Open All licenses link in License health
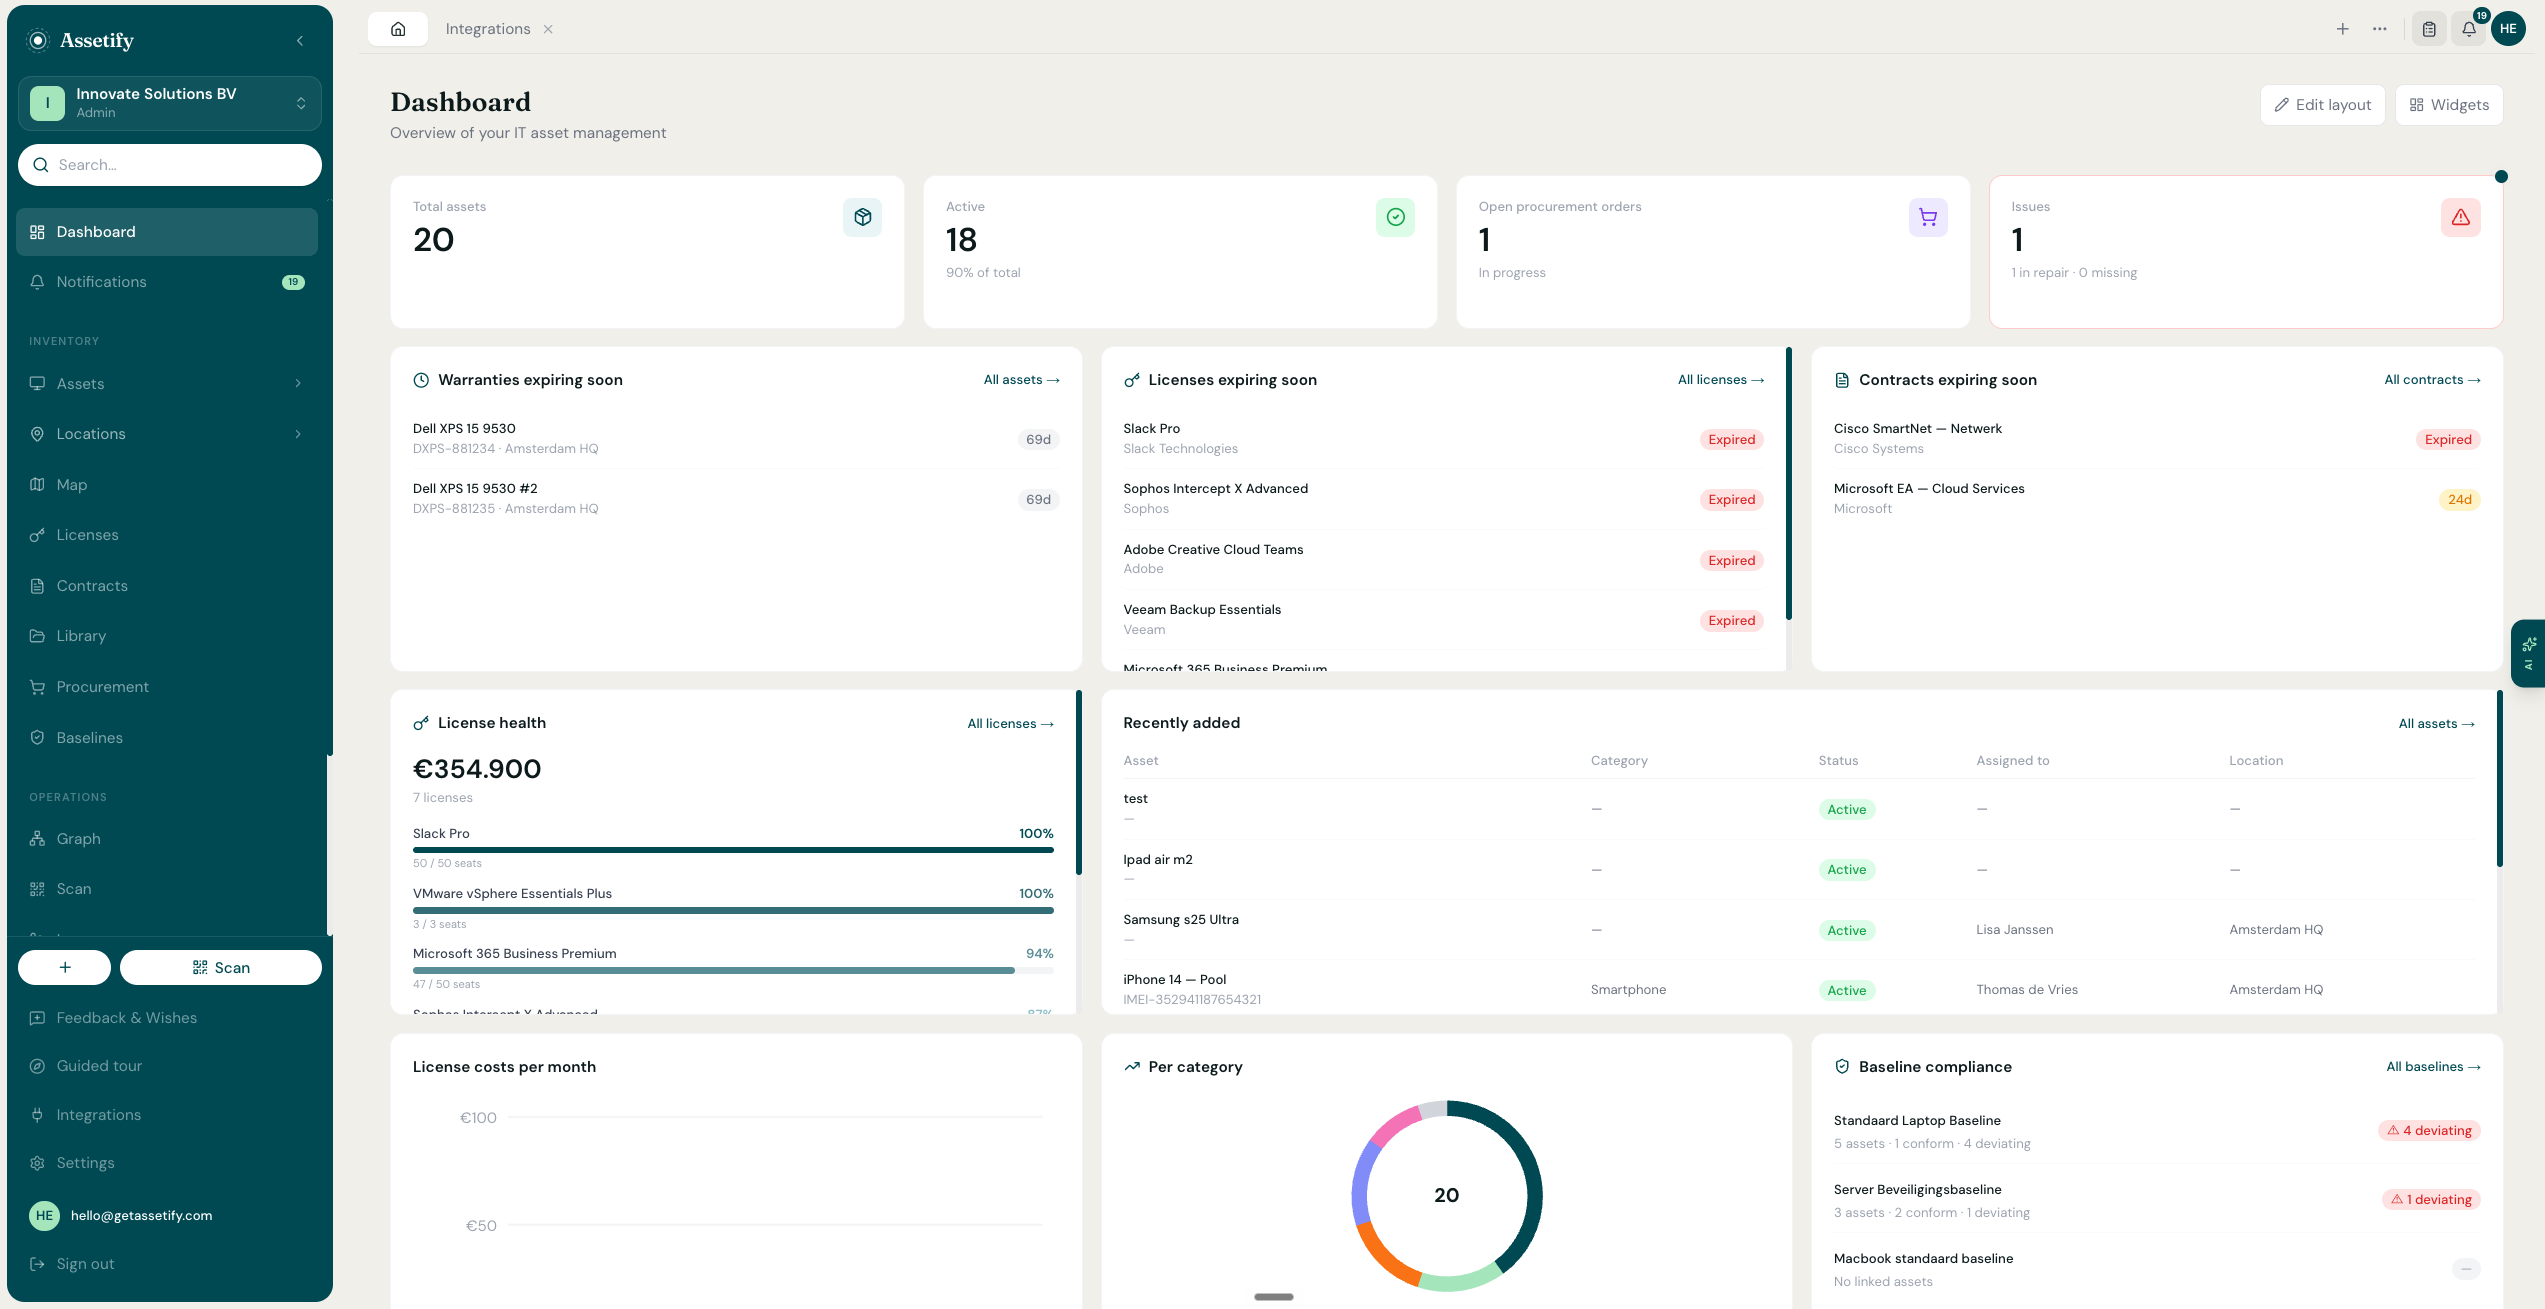The height and width of the screenshot is (1309, 2545). pos(1010,724)
